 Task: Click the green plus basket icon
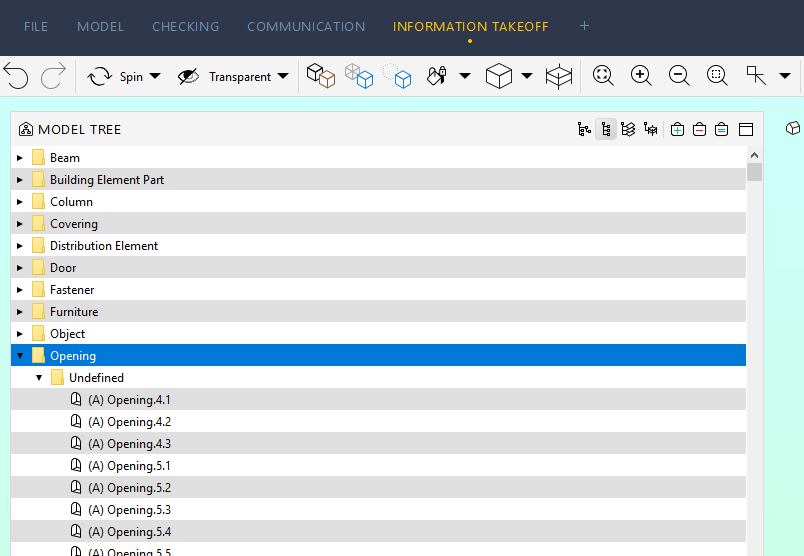coord(677,129)
